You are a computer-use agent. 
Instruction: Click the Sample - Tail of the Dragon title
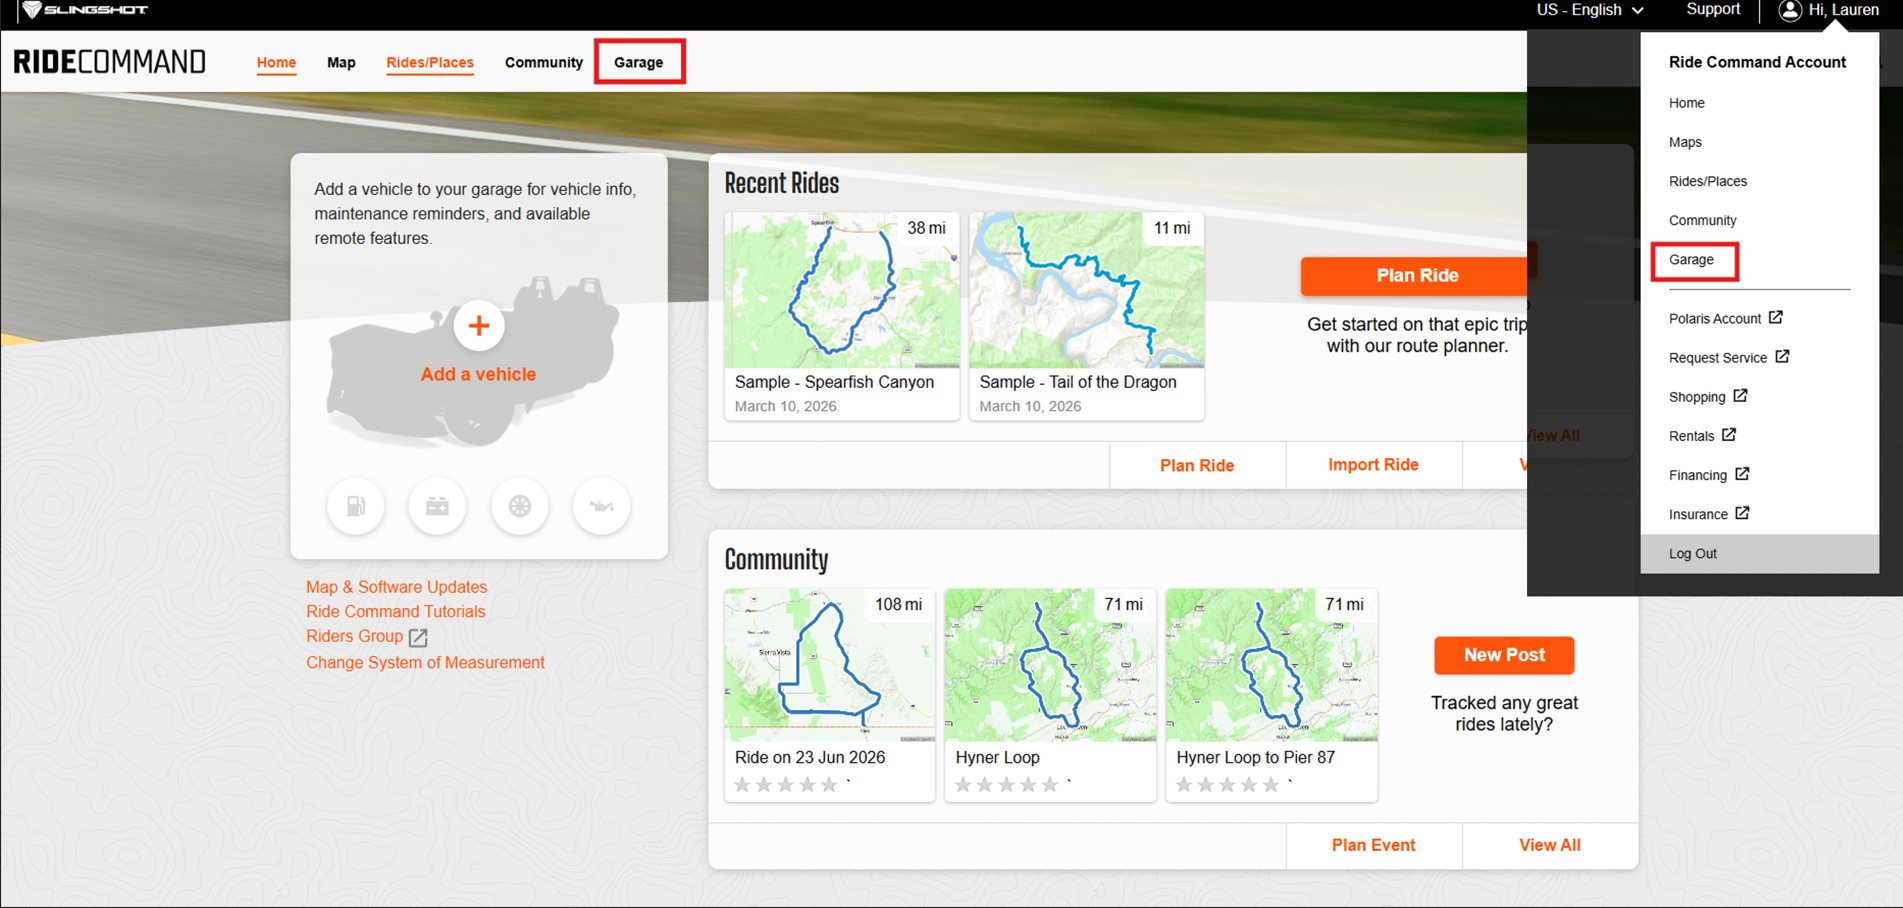tap(1078, 382)
